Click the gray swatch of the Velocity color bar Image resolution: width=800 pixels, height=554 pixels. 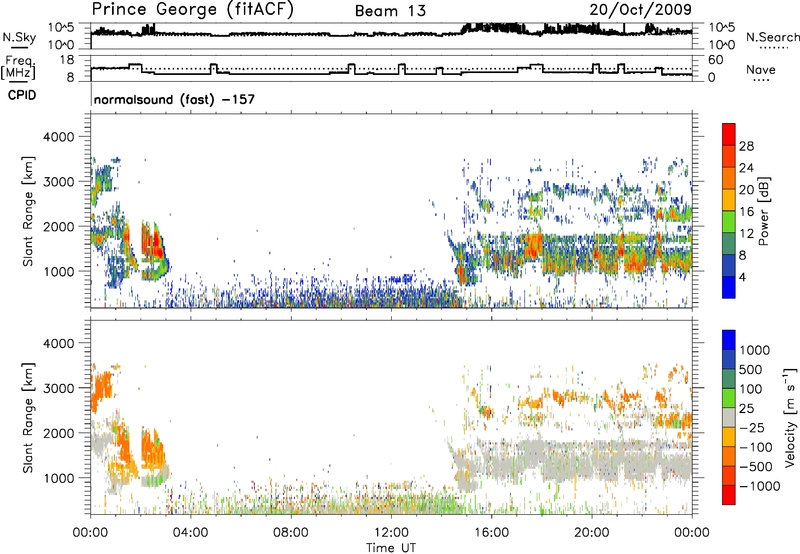(729, 418)
